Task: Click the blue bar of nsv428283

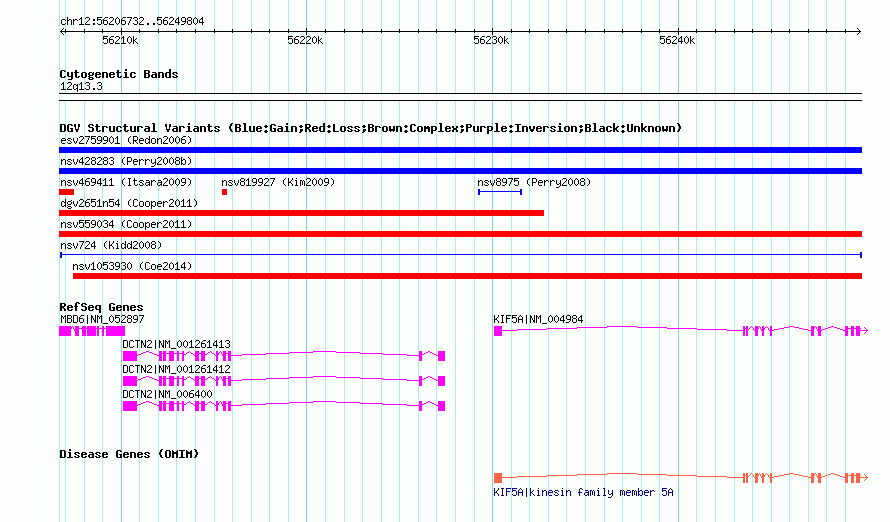Action: click(460, 171)
